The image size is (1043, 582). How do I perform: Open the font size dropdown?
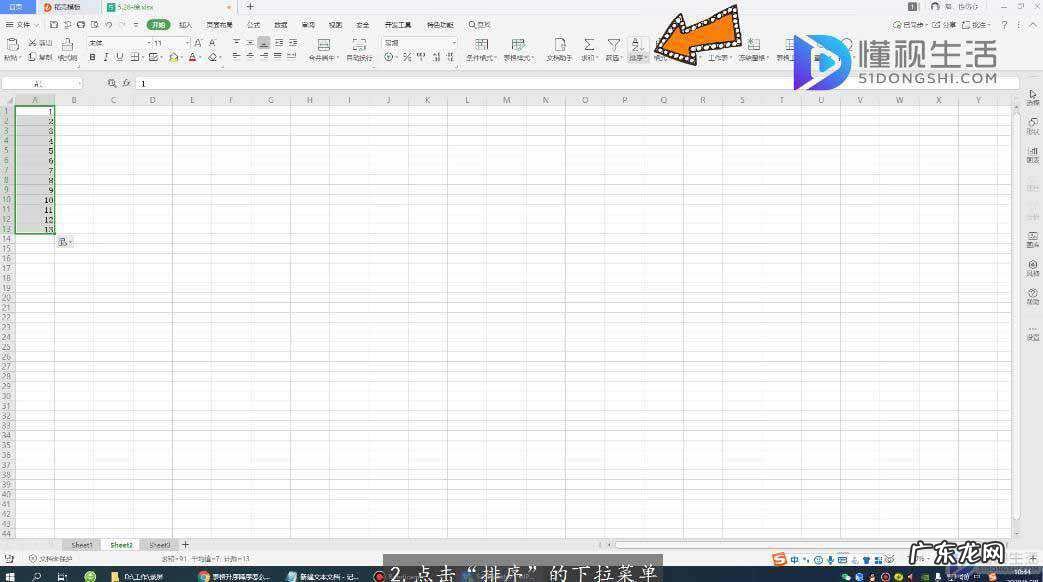pyautogui.click(x=186, y=43)
